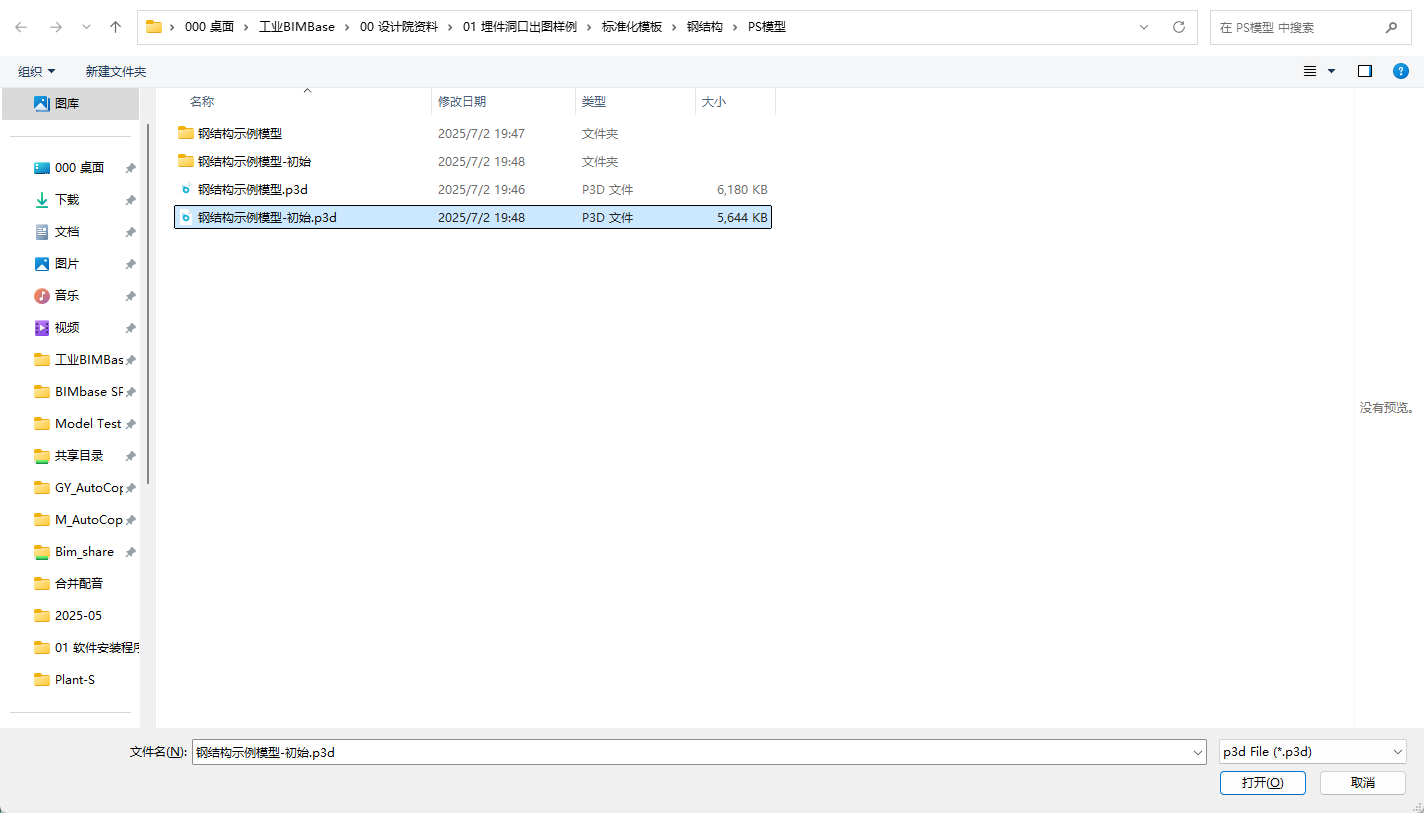Expand chevron after 00 设计院资料 in address bar

tap(450, 27)
